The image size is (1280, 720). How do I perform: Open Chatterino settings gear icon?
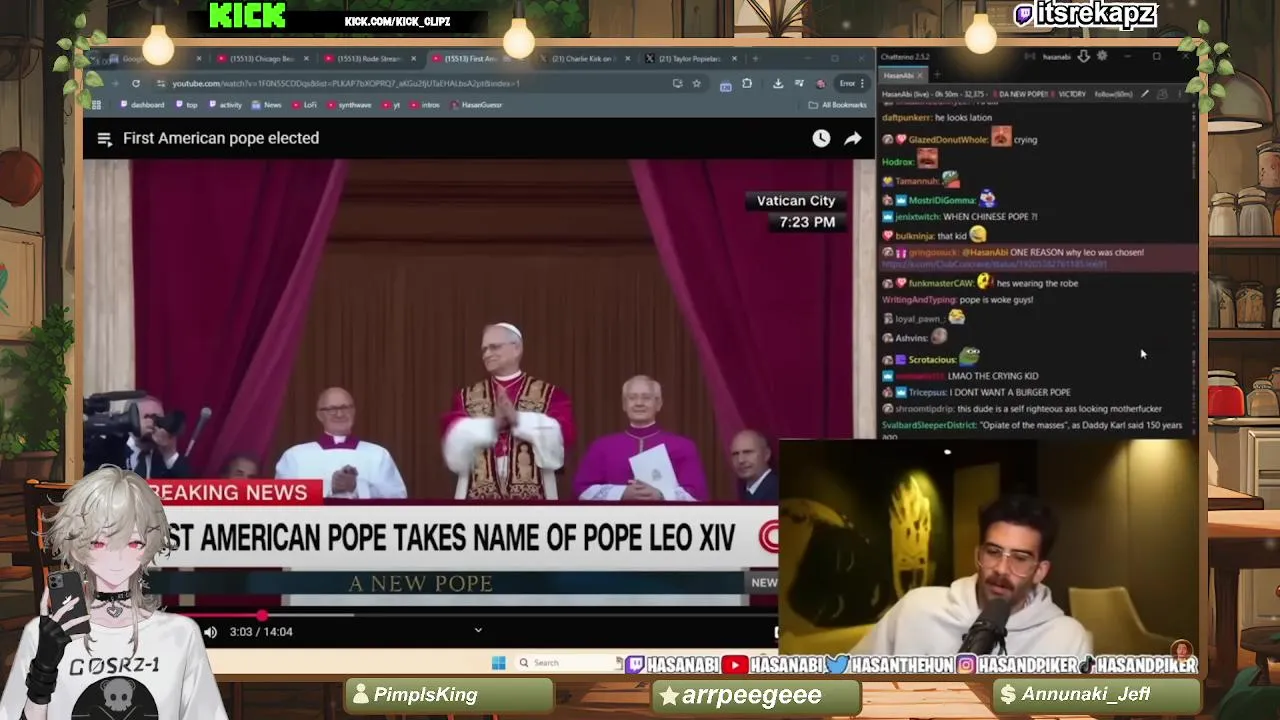(x=1102, y=57)
